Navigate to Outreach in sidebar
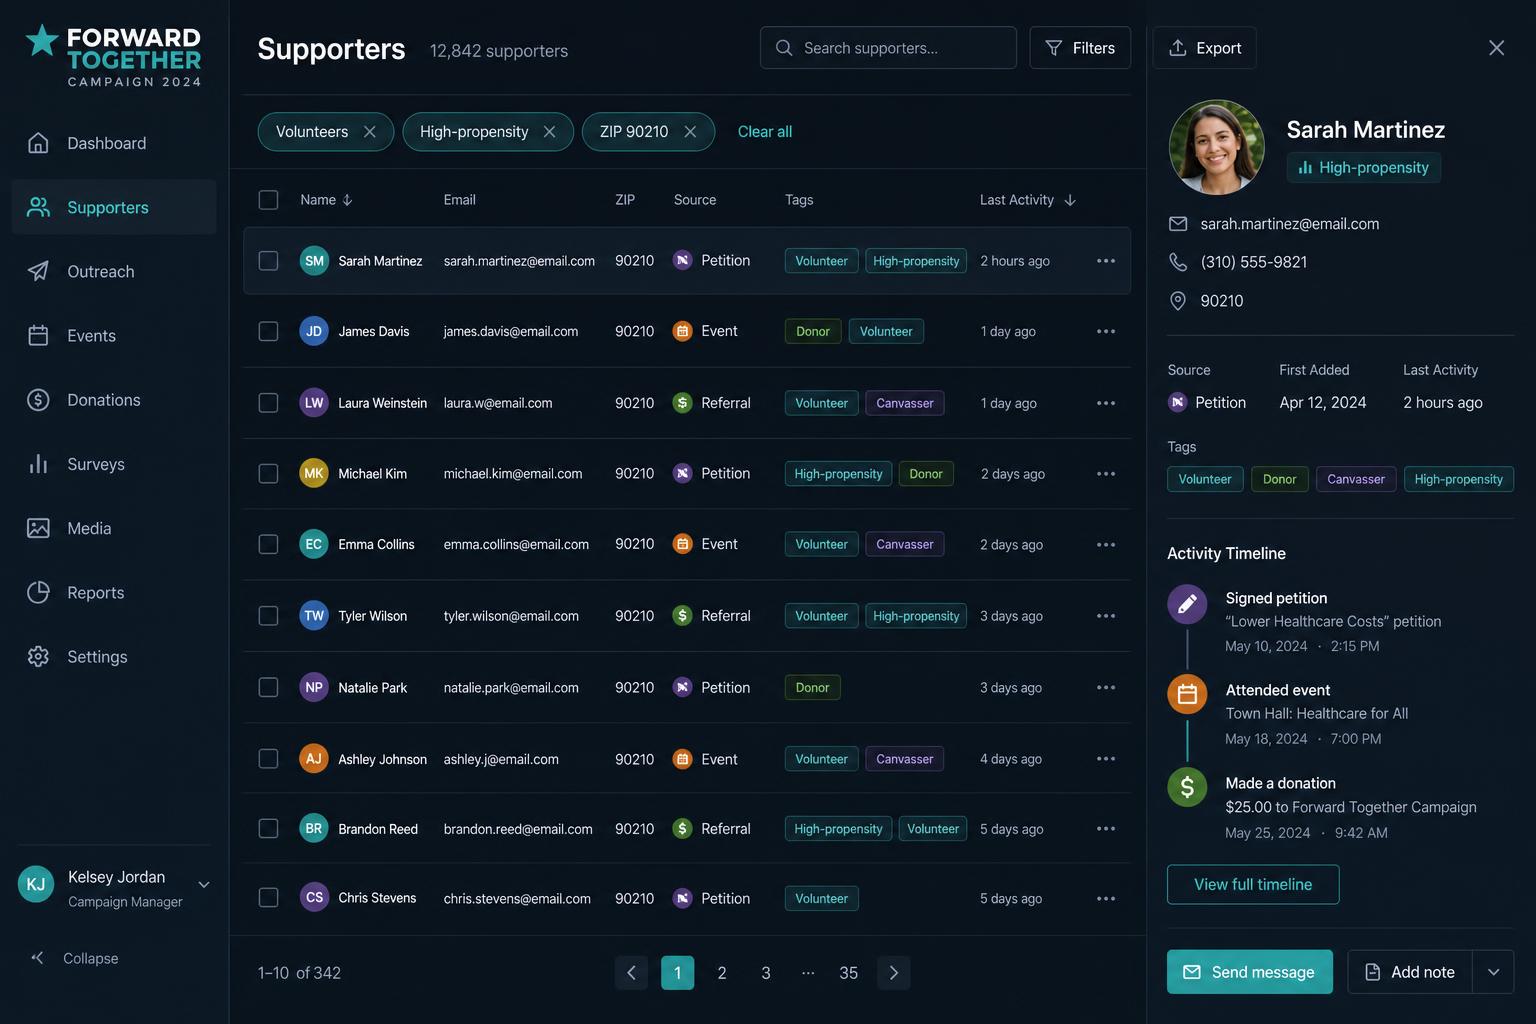The width and height of the screenshot is (1536, 1024). 114,272
